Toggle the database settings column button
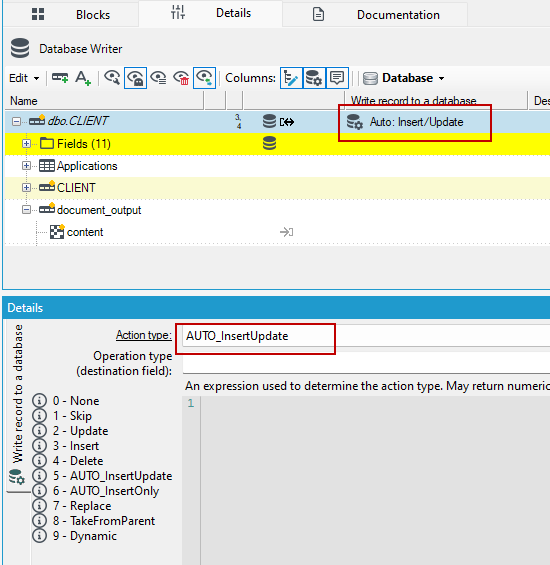Viewport: 550px width, 565px height. pos(314,78)
